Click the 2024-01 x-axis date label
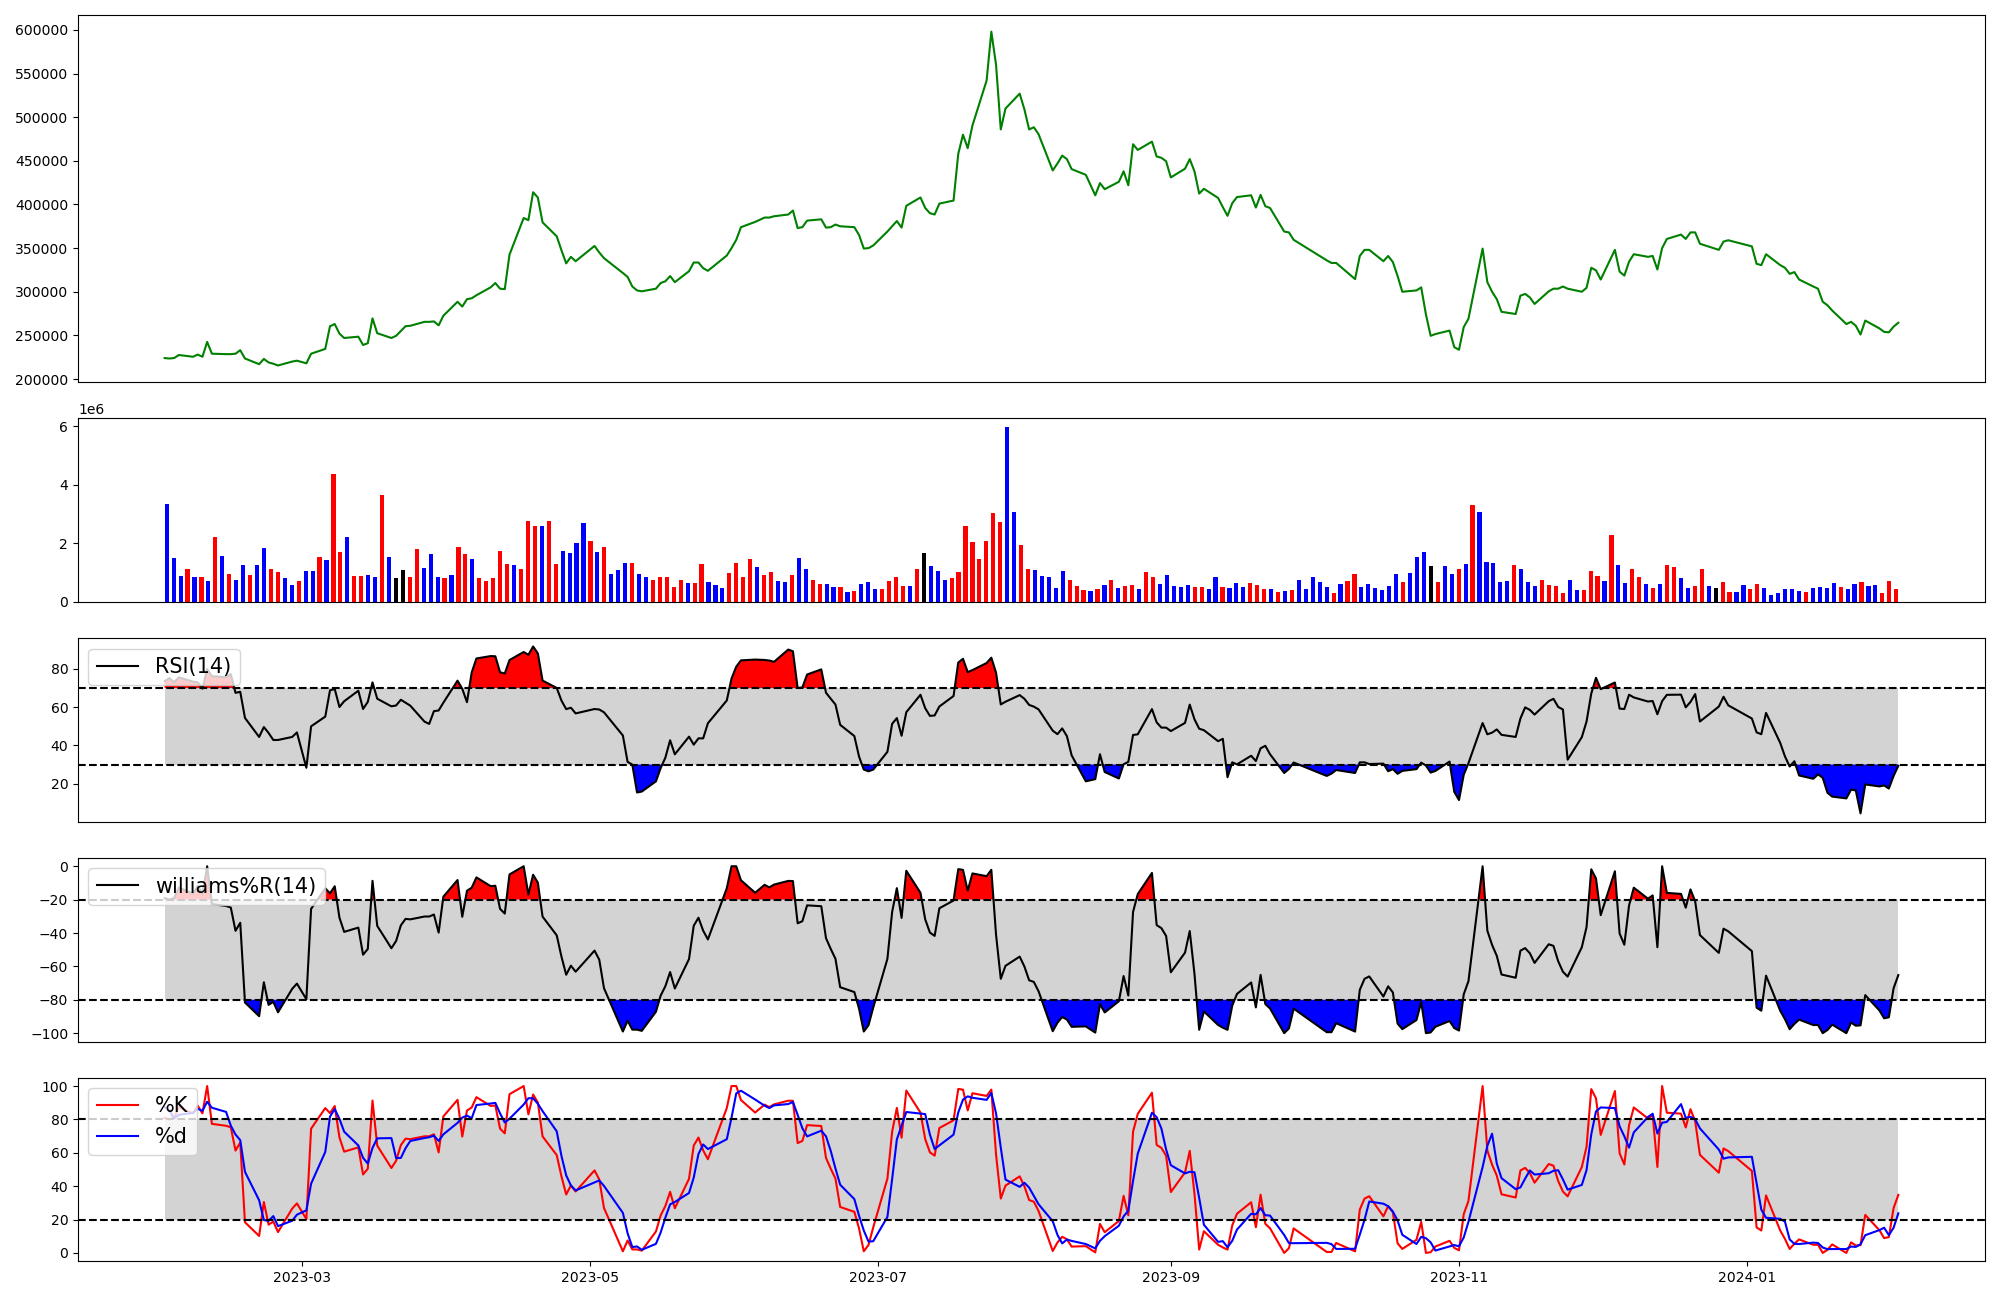Image resolution: width=2000 pixels, height=1300 pixels. [x=1747, y=1277]
